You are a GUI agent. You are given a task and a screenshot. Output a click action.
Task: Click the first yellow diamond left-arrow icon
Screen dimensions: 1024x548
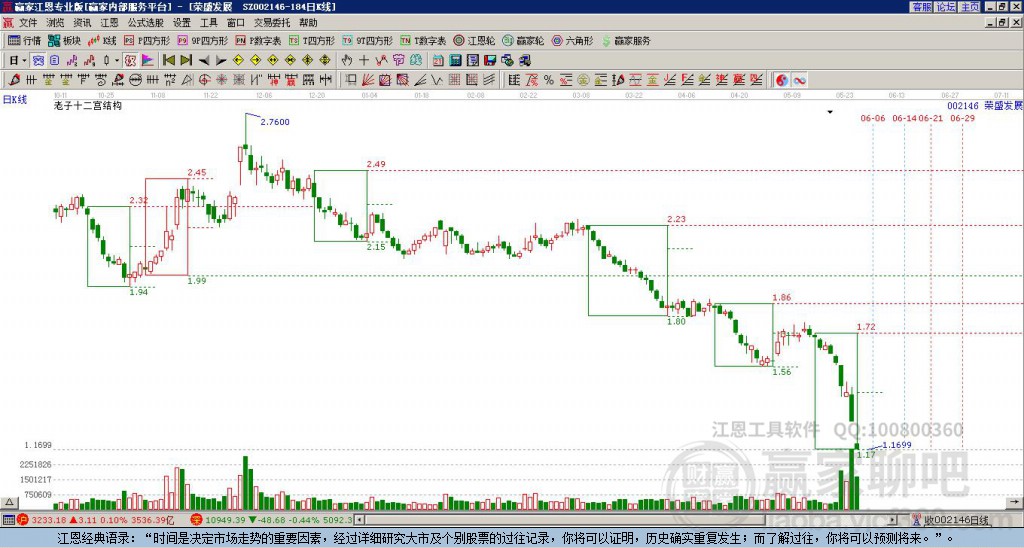(238, 61)
